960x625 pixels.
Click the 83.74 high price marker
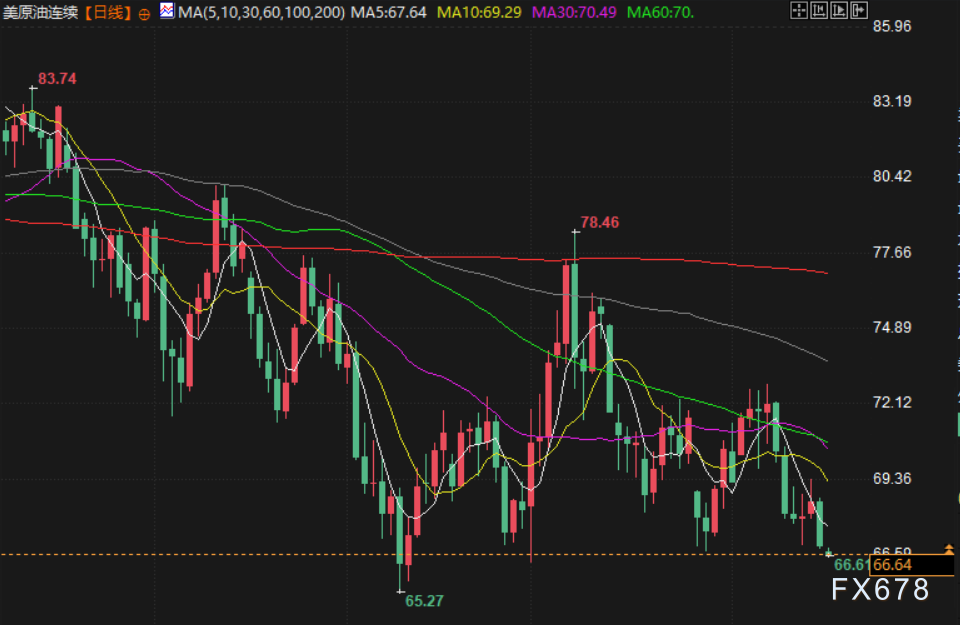click(x=57, y=78)
